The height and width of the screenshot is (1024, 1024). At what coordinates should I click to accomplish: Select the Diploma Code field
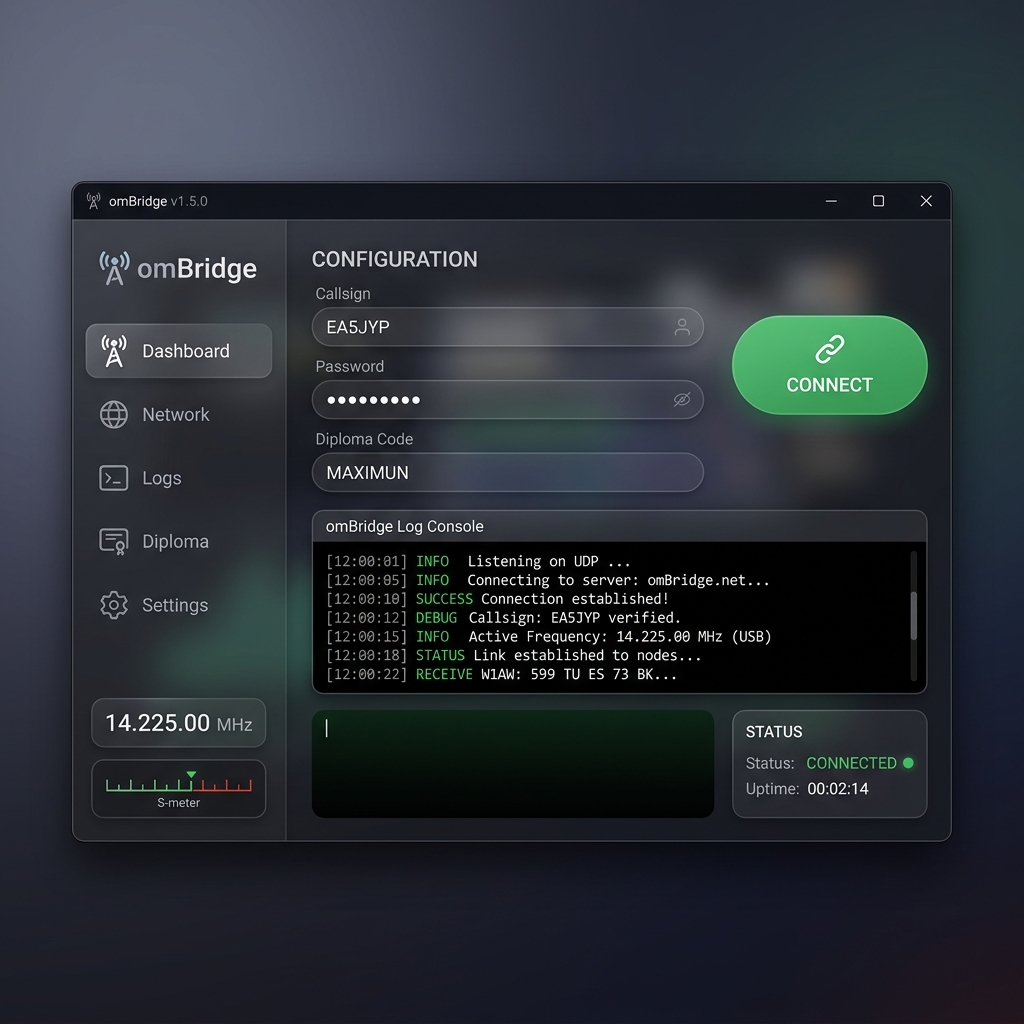coord(507,472)
